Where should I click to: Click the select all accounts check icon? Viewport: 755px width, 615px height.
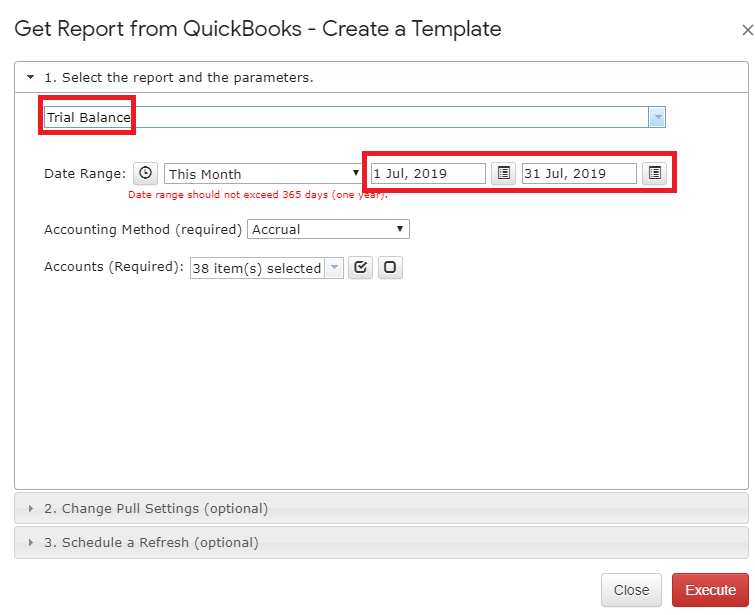(361, 267)
